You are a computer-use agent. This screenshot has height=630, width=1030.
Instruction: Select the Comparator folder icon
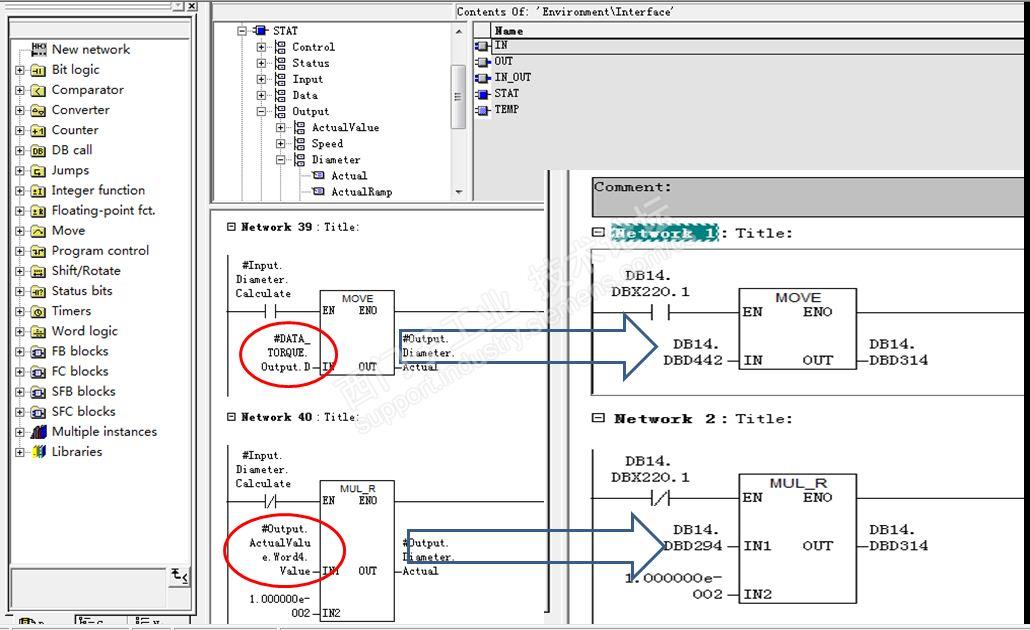(x=38, y=91)
